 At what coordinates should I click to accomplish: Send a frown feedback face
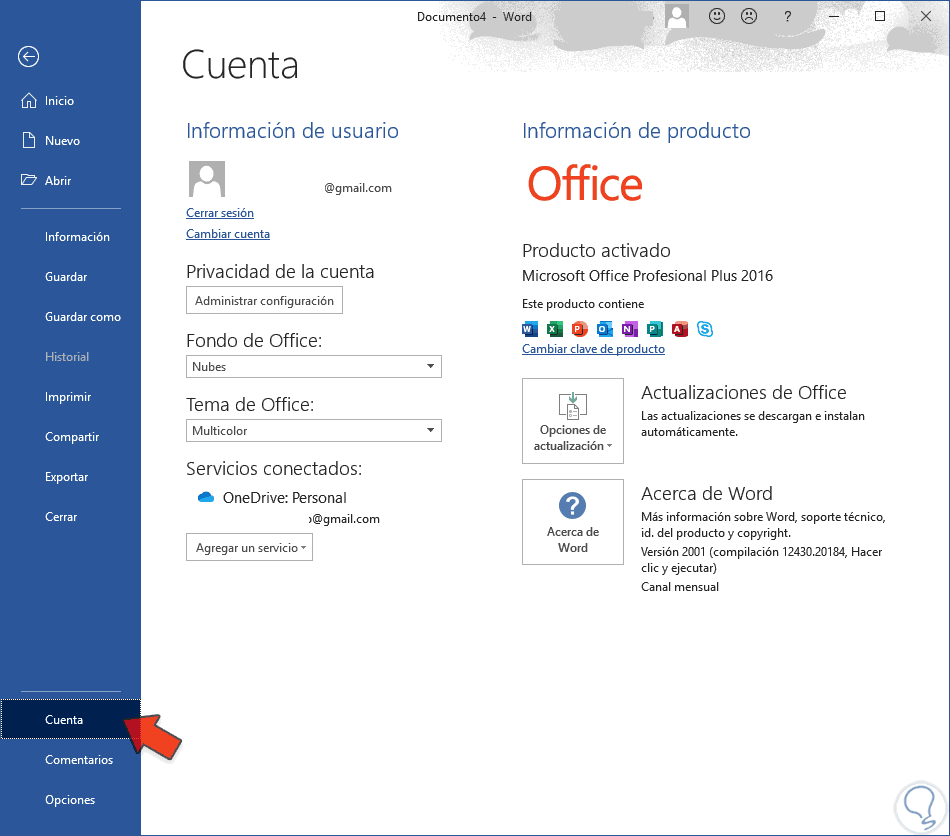coord(749,16)
